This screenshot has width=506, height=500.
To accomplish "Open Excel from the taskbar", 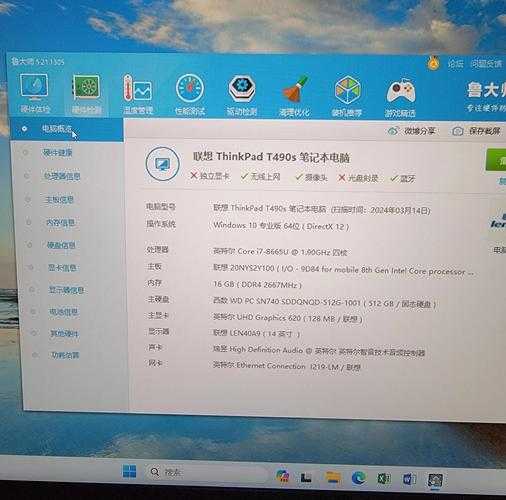I will pyautogui.click(x=384, y=479).
